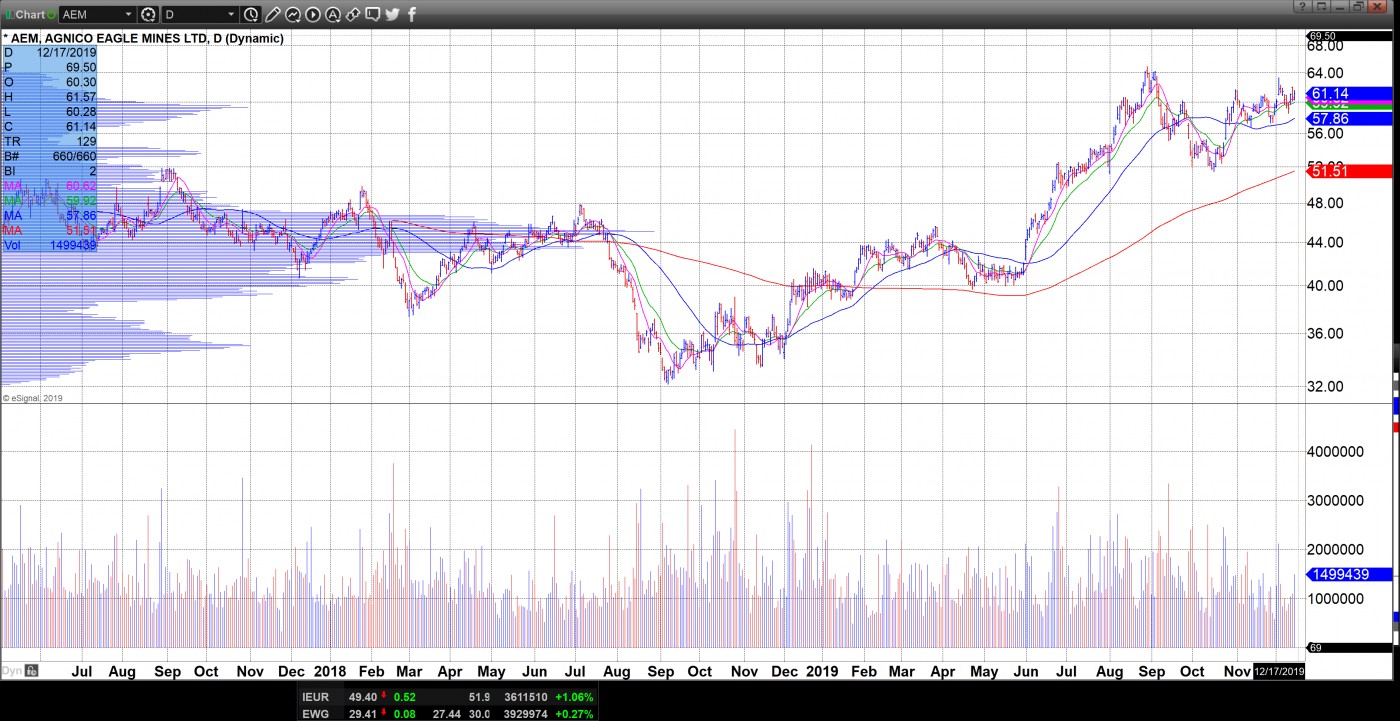Open the time template clock icon
Screen dimensions: 1400x721
(251, 14)
